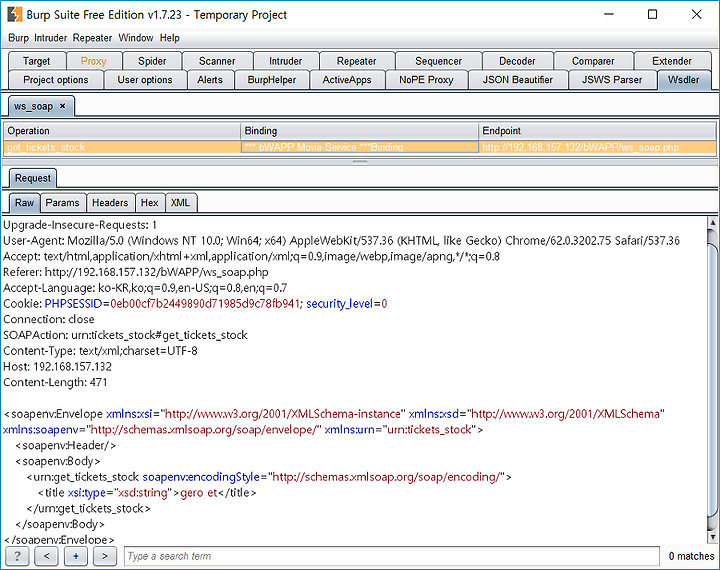The width and height of the screenshot is (720, 570).
Task: Go to next search match button
Action: click(105, 556)
